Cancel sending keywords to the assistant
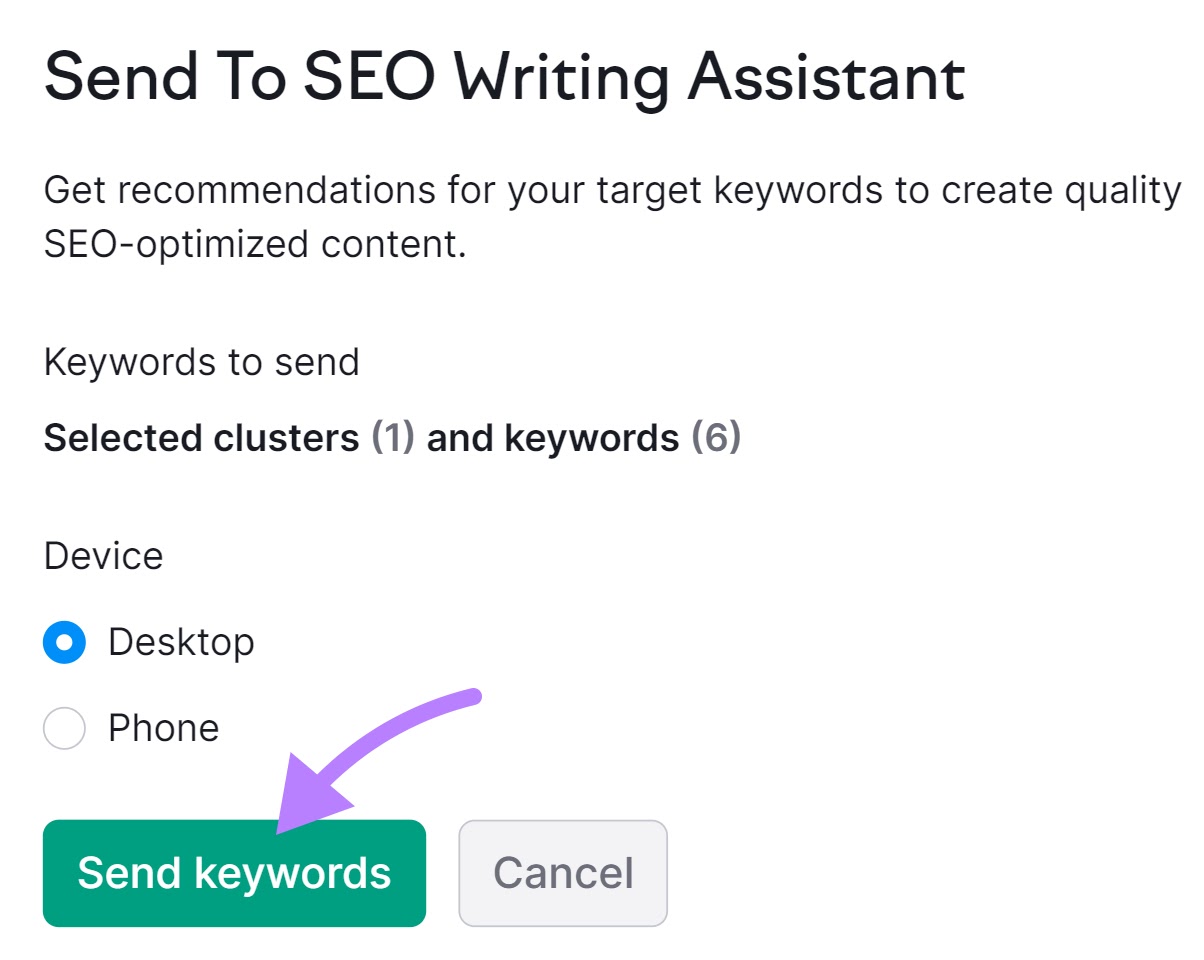The height and width of the screenshot is (960, 1204). 562,873
